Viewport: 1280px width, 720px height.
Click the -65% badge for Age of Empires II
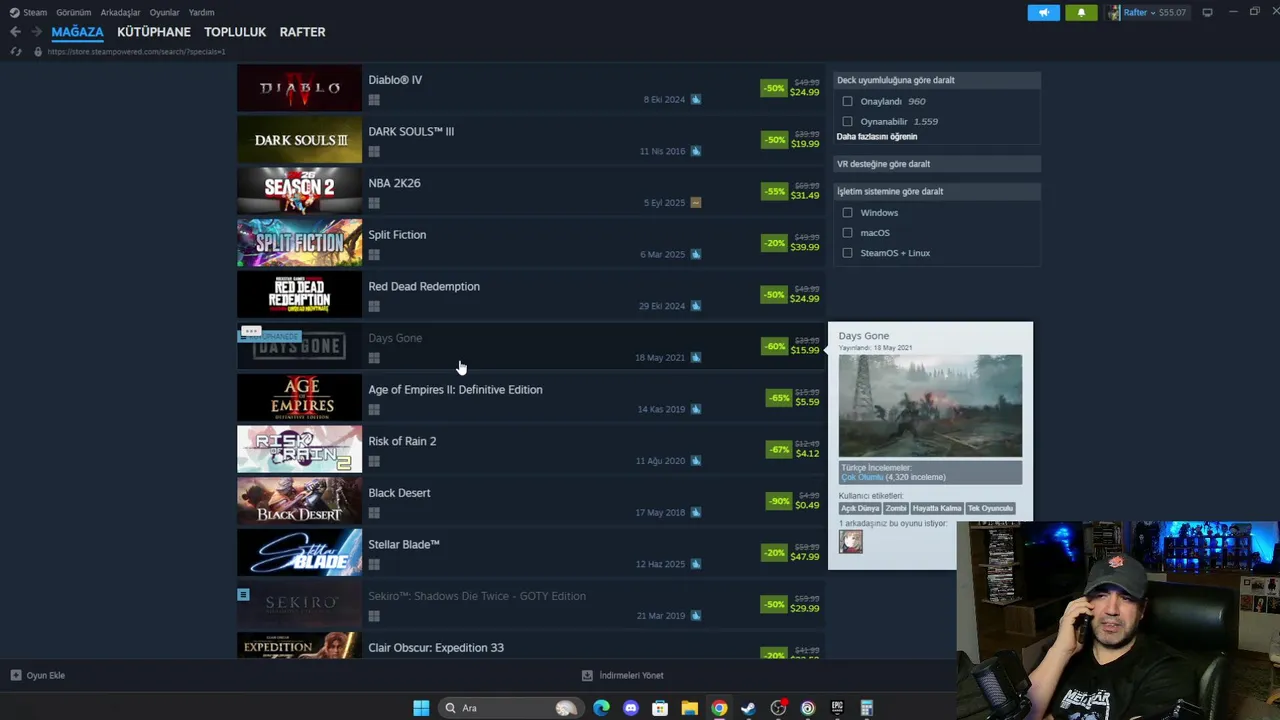click(779, 398)
